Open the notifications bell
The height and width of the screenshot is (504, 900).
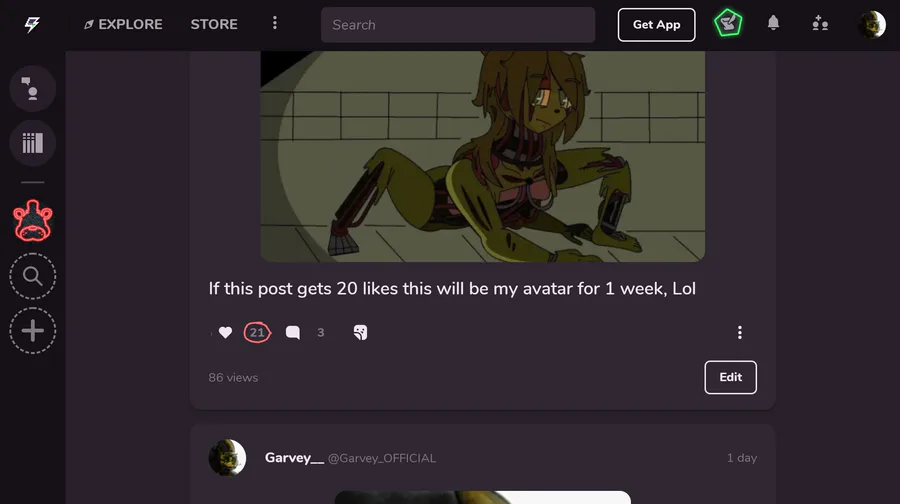(773, 23)
